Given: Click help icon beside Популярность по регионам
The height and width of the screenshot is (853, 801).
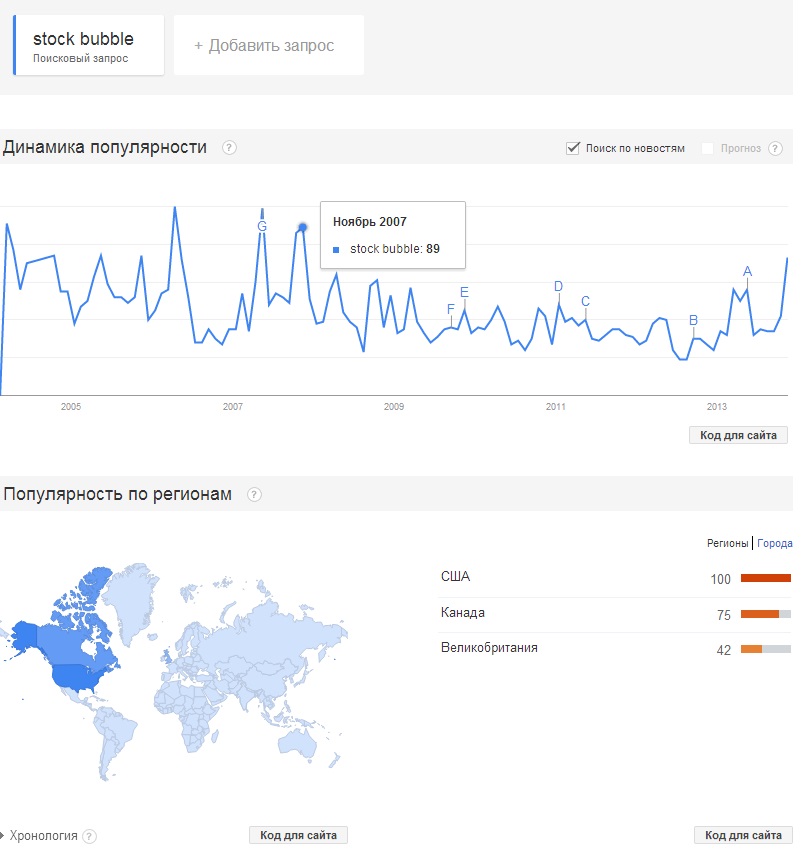Looking at the screenshot, I should [254, 494].
